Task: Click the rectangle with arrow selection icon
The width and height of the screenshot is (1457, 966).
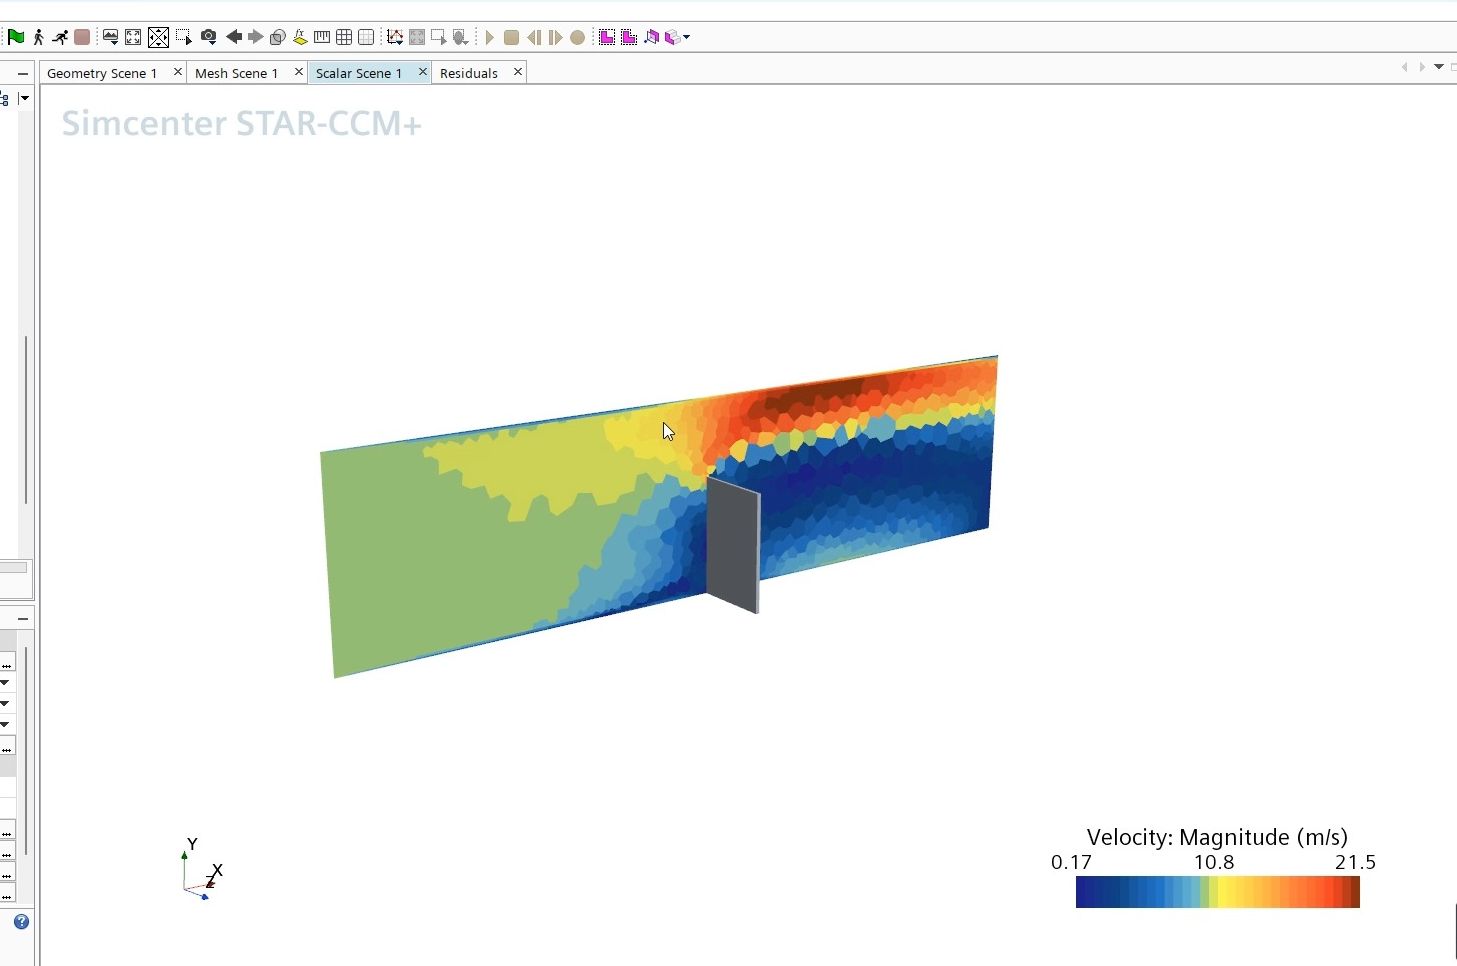Action: click(x=439, y=37)
